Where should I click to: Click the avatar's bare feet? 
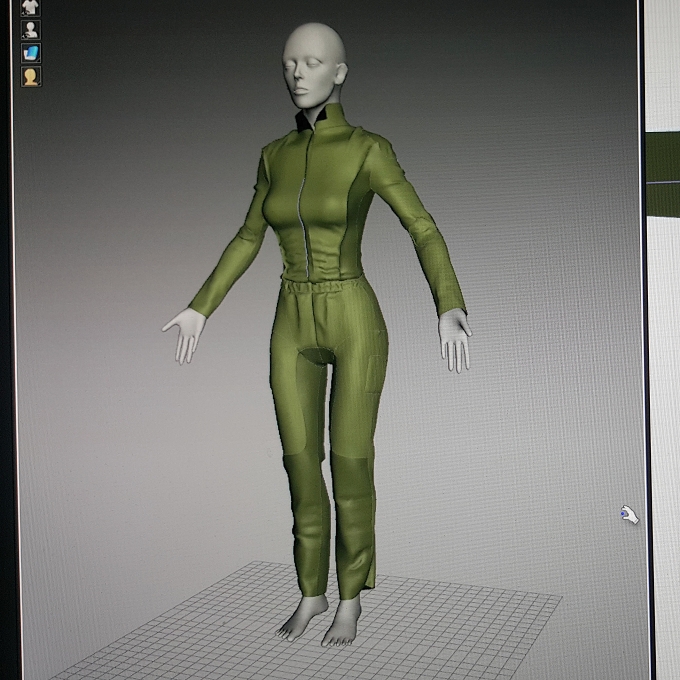[x=321, y=620]
